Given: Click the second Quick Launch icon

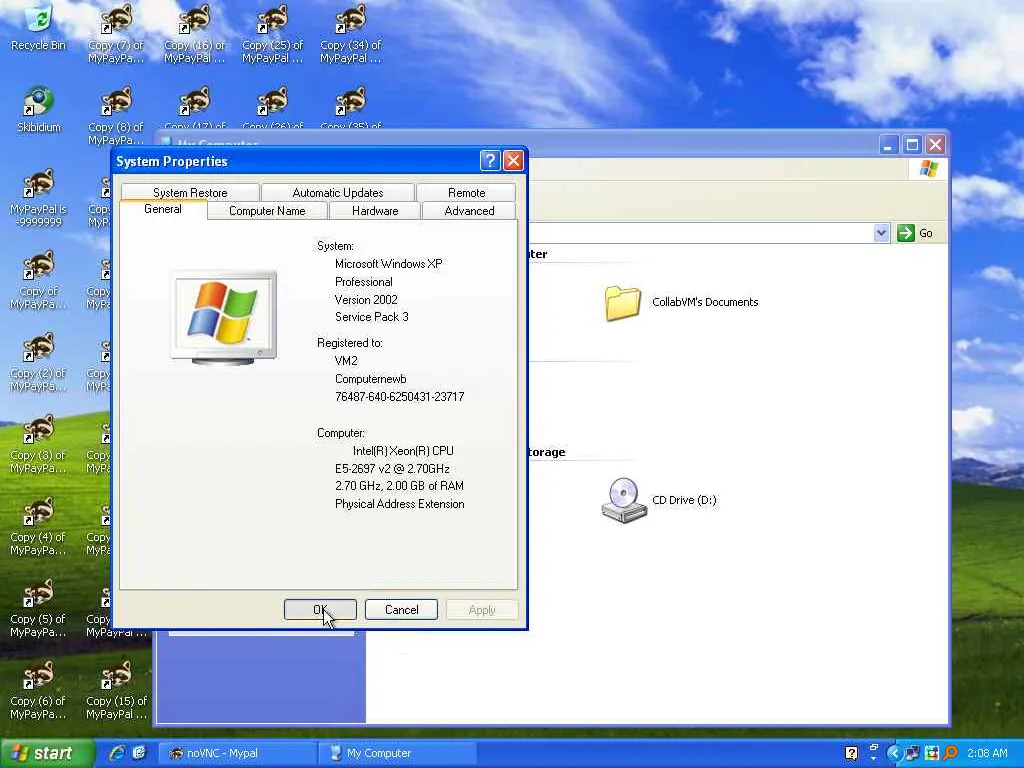Looking at the screenshot, I should [x=139, y=753].
